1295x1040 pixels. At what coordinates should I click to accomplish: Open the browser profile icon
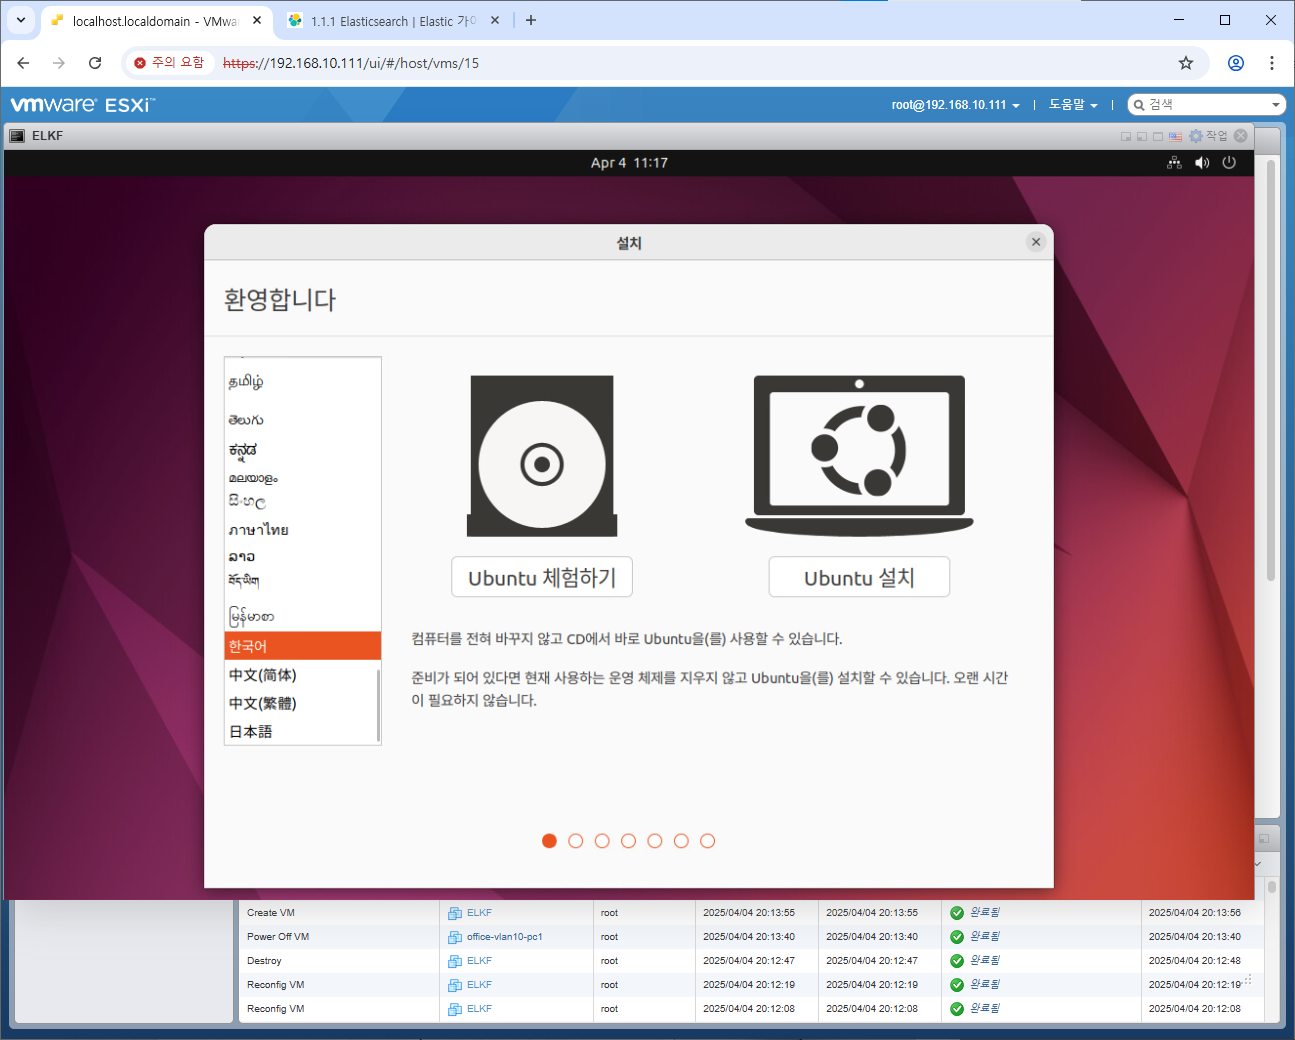[x=1236, y=63]
